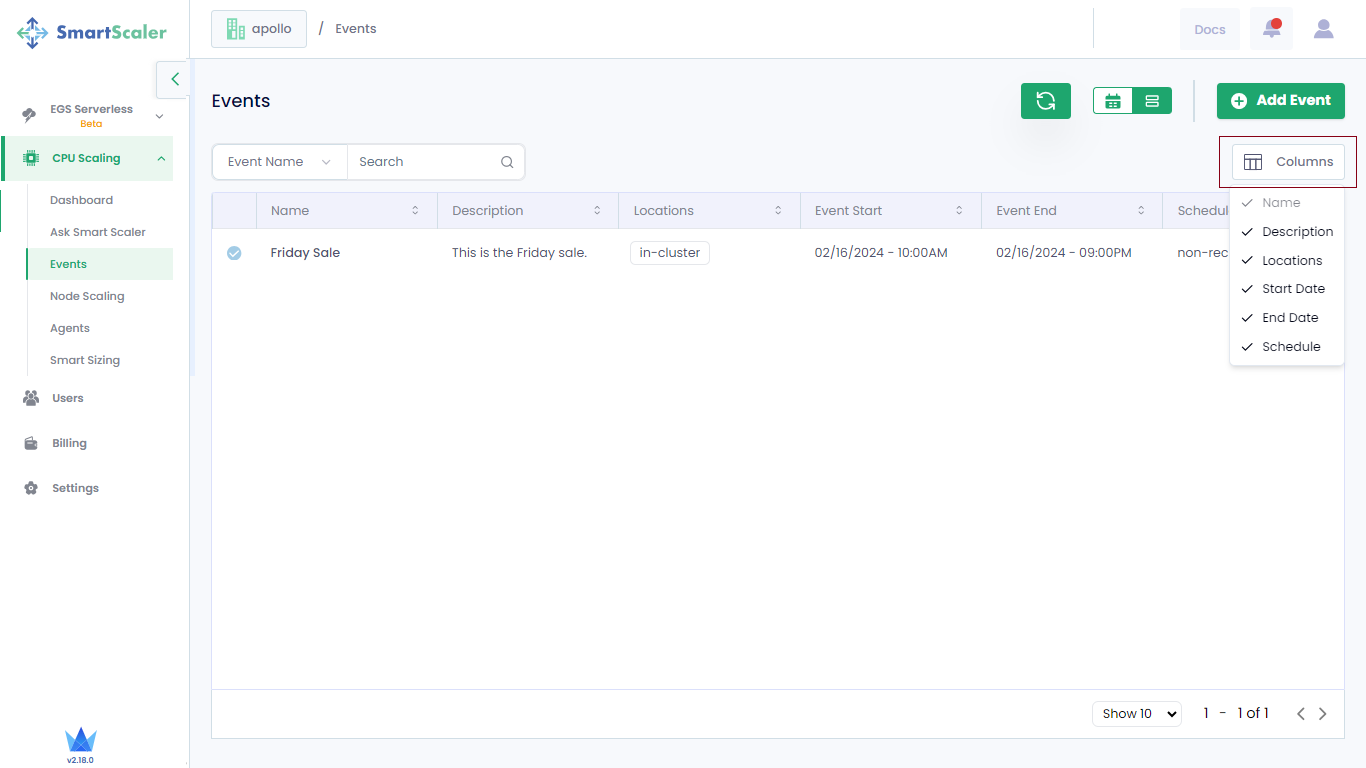This screenshot has height=768, width=1366.
Task: Open the Show 10 page size dropdown
Action: 1136,714
